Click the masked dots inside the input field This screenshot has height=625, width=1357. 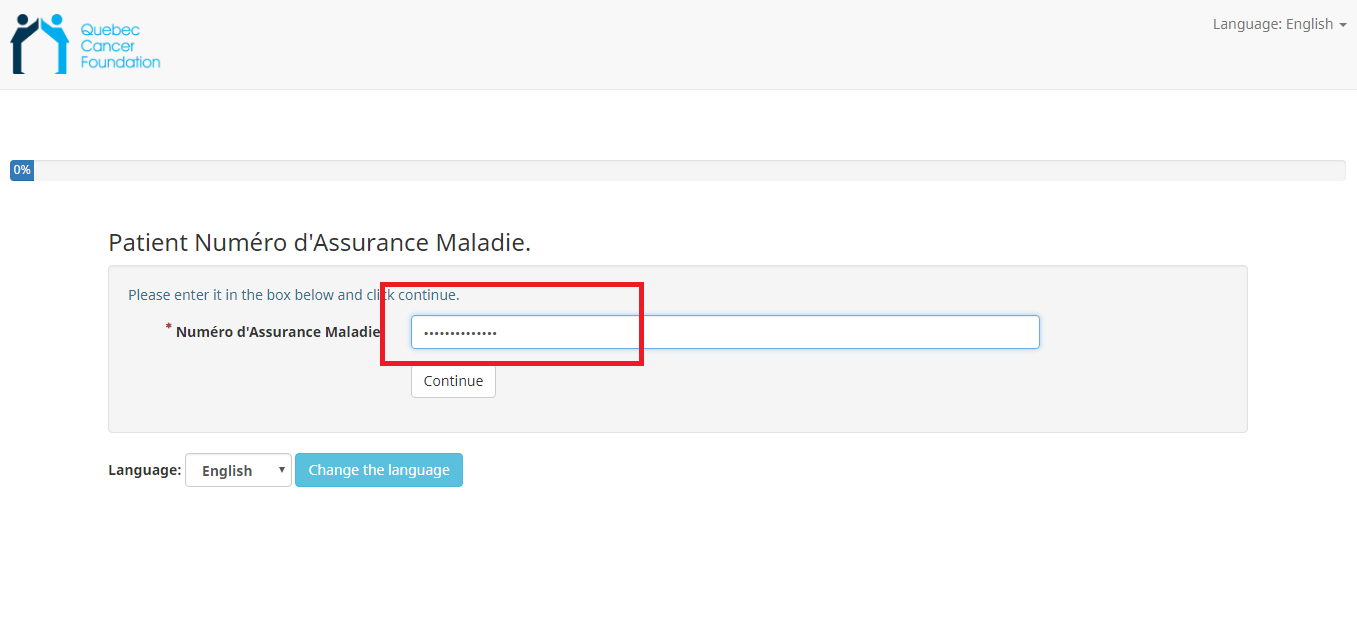(x=460, y=333)
